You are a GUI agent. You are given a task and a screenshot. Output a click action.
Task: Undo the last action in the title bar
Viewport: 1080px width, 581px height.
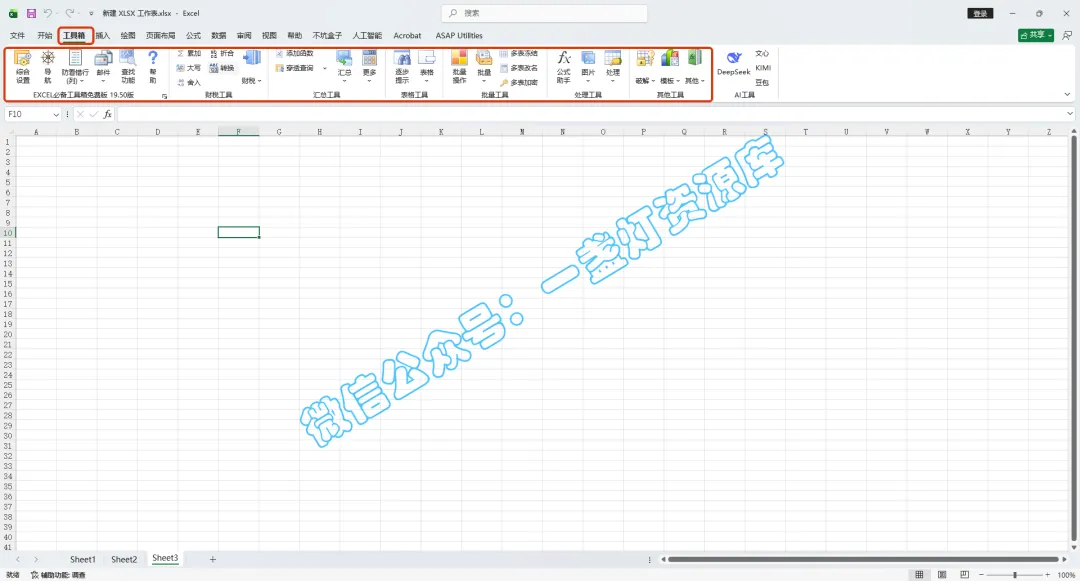tap(48, 13)
